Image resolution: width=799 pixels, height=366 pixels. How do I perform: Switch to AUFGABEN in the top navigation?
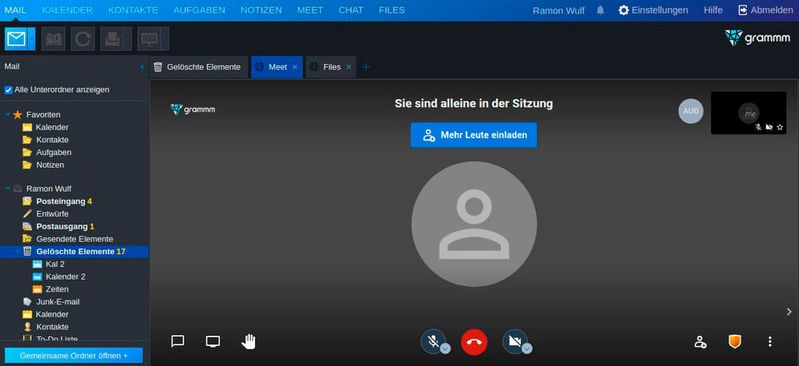point(199,10)
